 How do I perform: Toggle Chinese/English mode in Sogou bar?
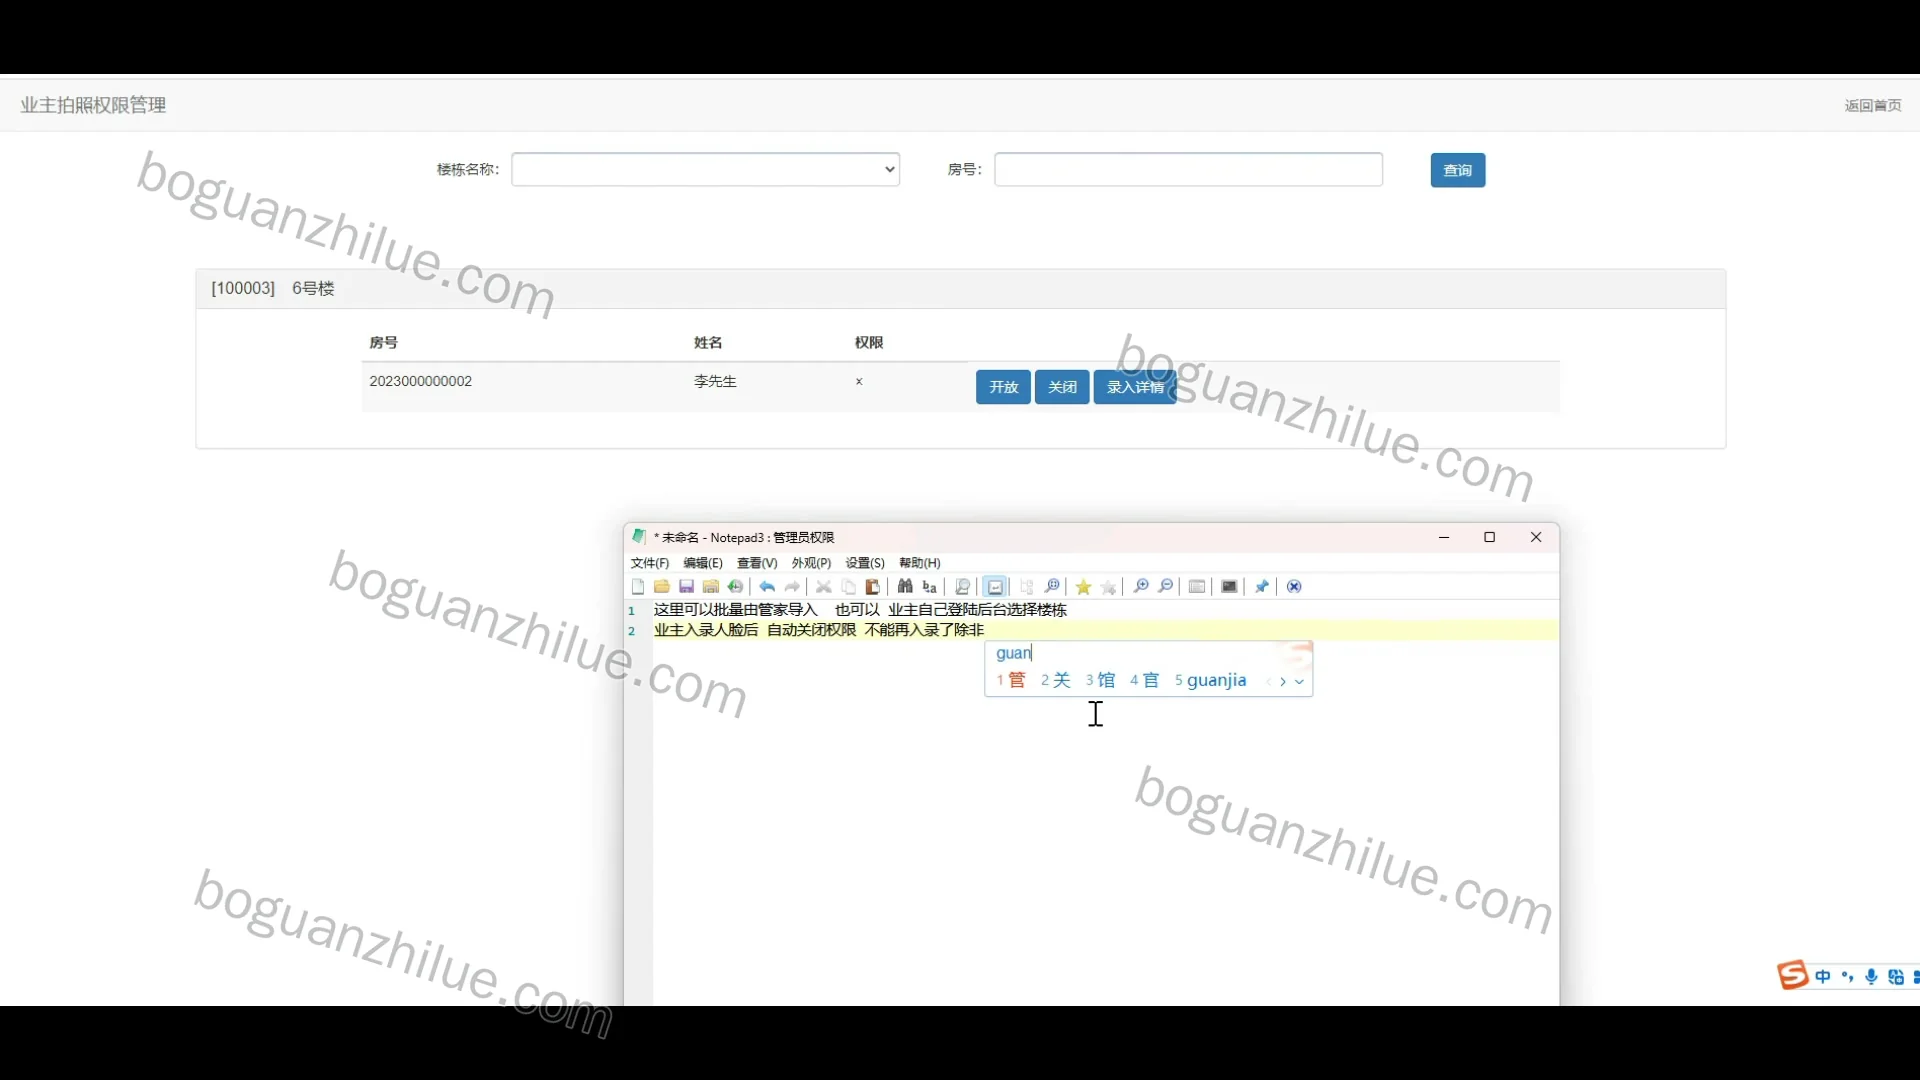(1823, 977)
